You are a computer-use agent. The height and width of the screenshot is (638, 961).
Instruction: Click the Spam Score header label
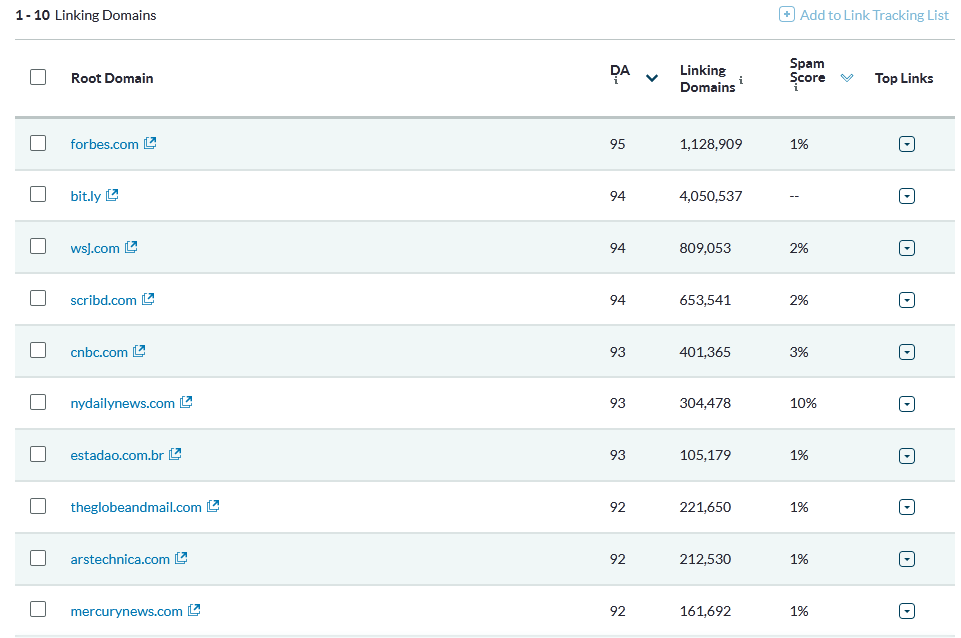pyautogui.click(x=807, y=70)
